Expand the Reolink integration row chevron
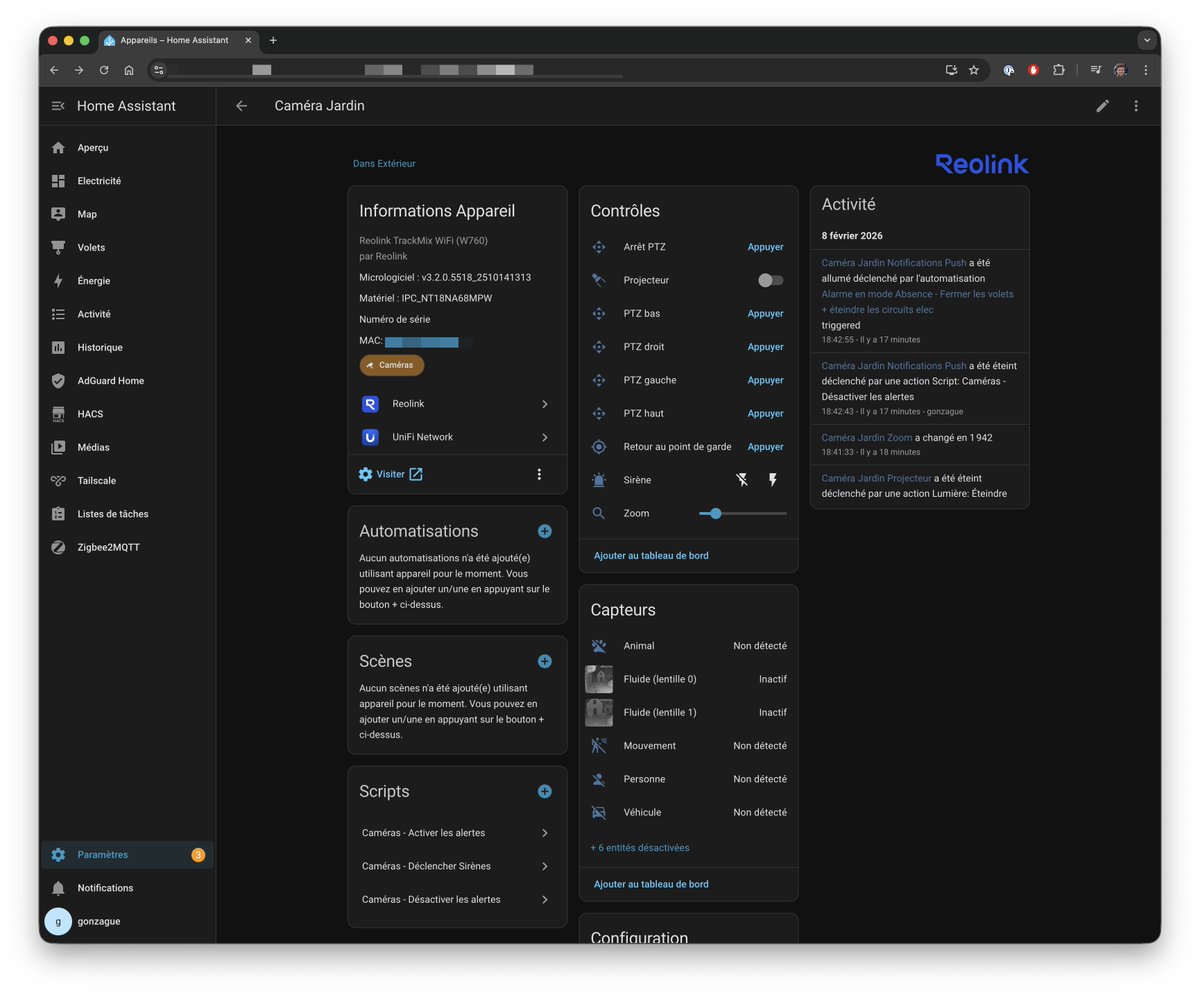The width and height of the screenshot is (1200, 995). tap(545, 404)
